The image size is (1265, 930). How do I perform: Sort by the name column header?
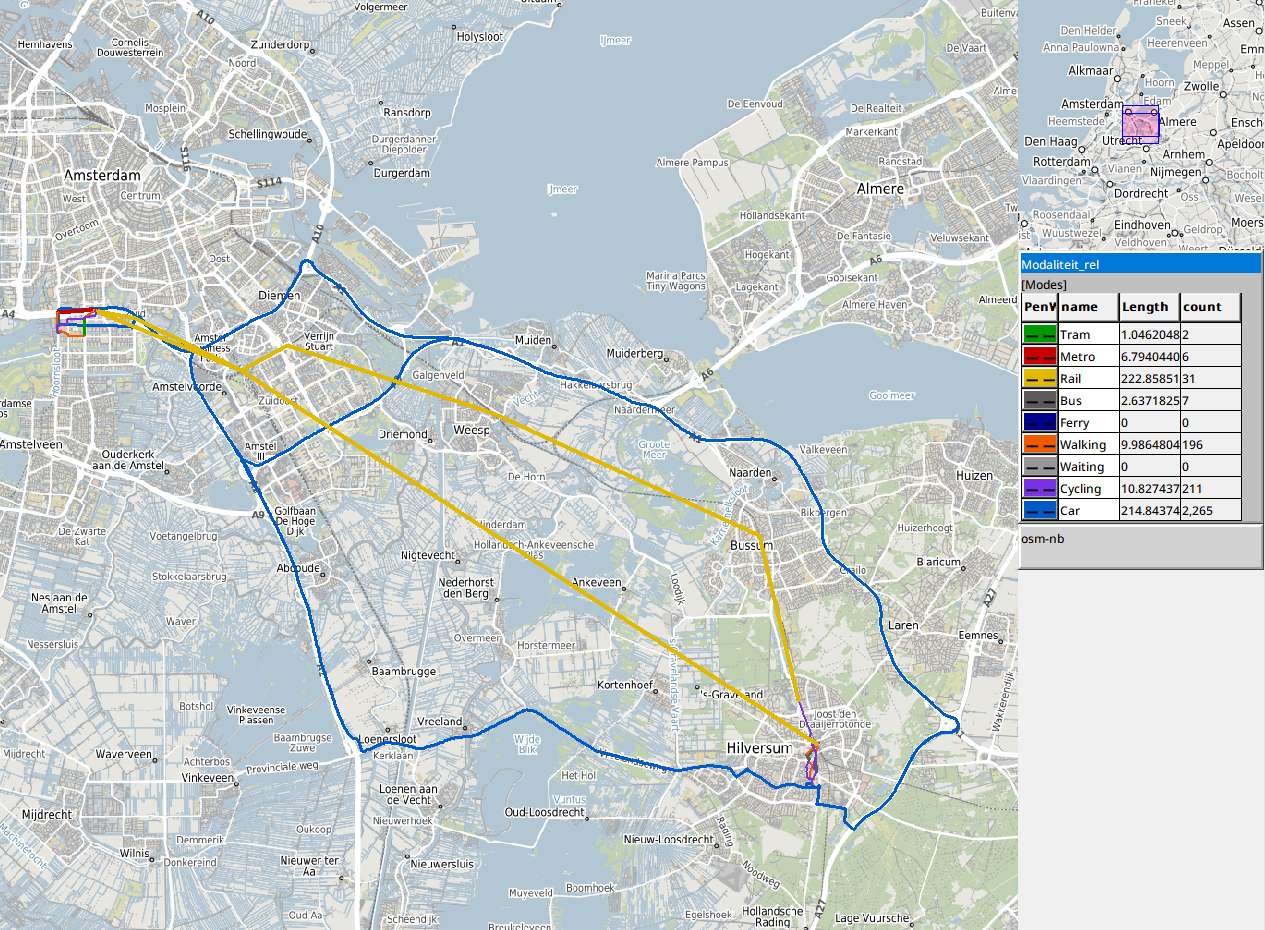[x=1088, y=307]
